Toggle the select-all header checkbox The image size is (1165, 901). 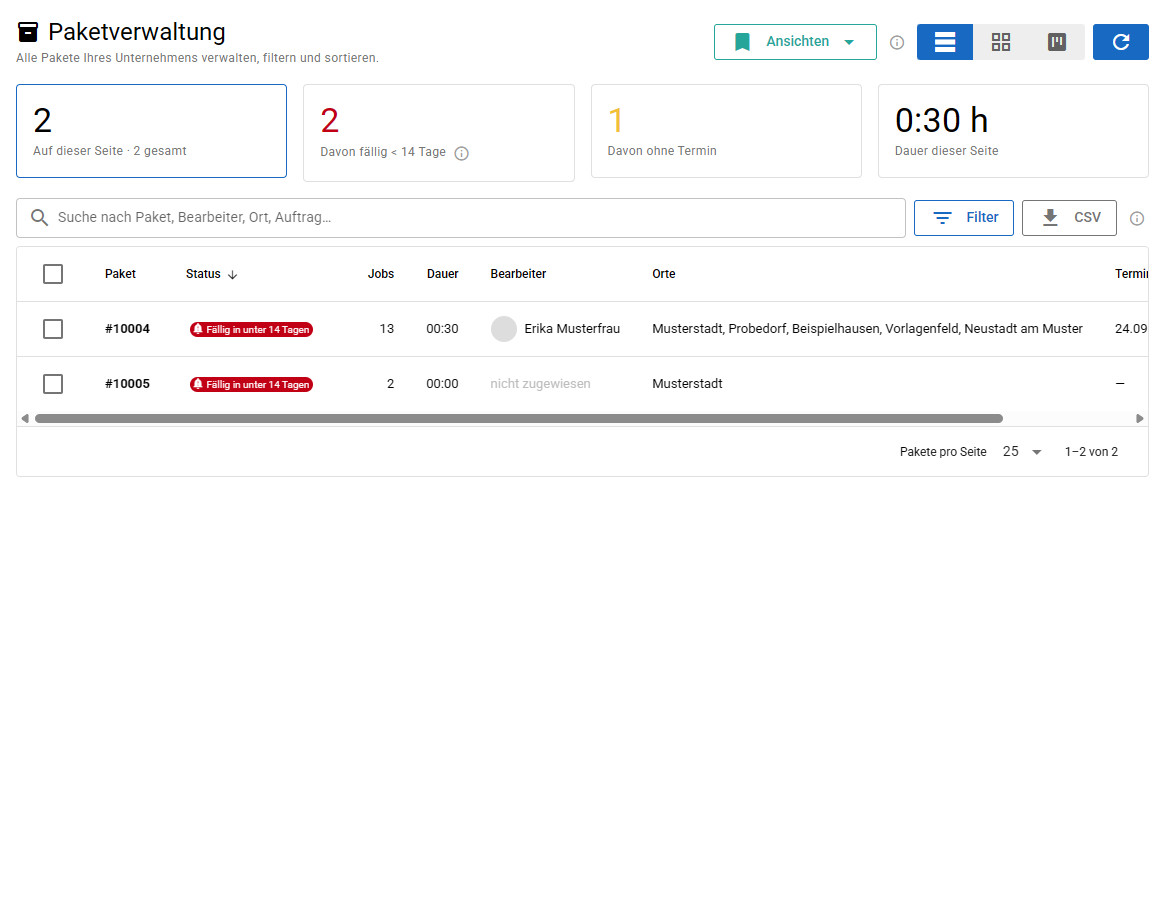[53, 274]
